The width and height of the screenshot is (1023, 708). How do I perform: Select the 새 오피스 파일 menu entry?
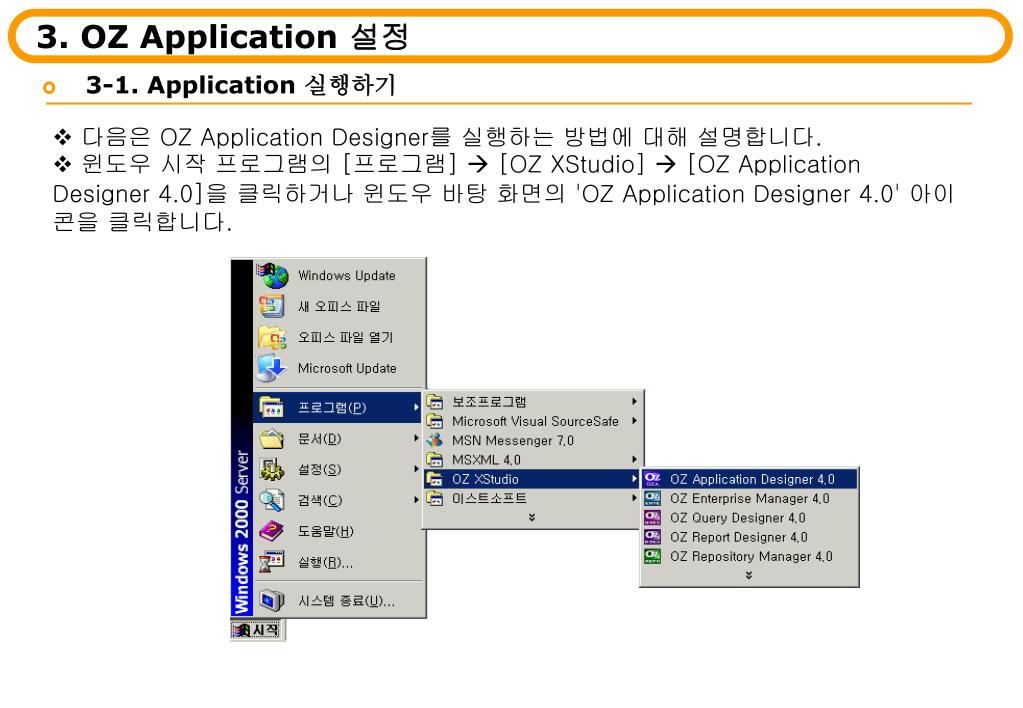click(339, 306)
